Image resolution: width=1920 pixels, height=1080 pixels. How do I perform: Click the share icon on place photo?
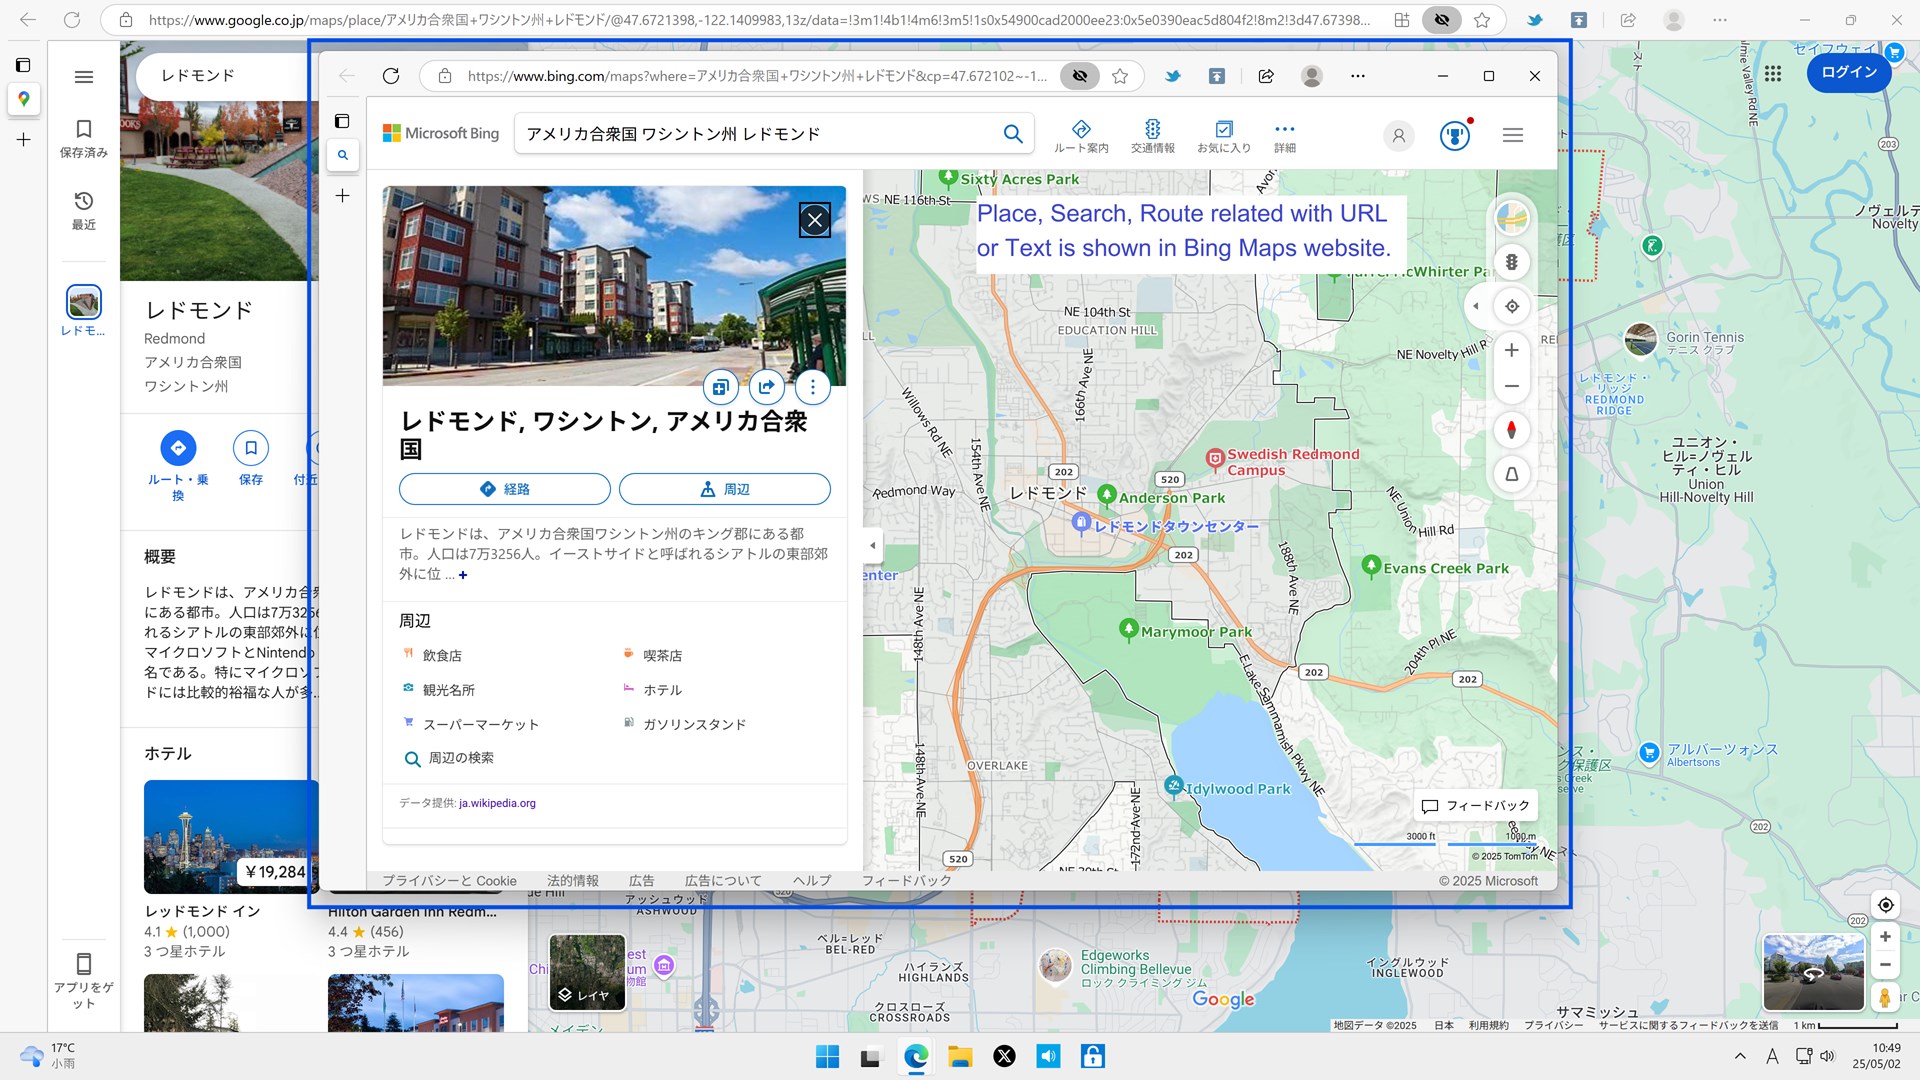pyautogui.click(x=766, y=386)
